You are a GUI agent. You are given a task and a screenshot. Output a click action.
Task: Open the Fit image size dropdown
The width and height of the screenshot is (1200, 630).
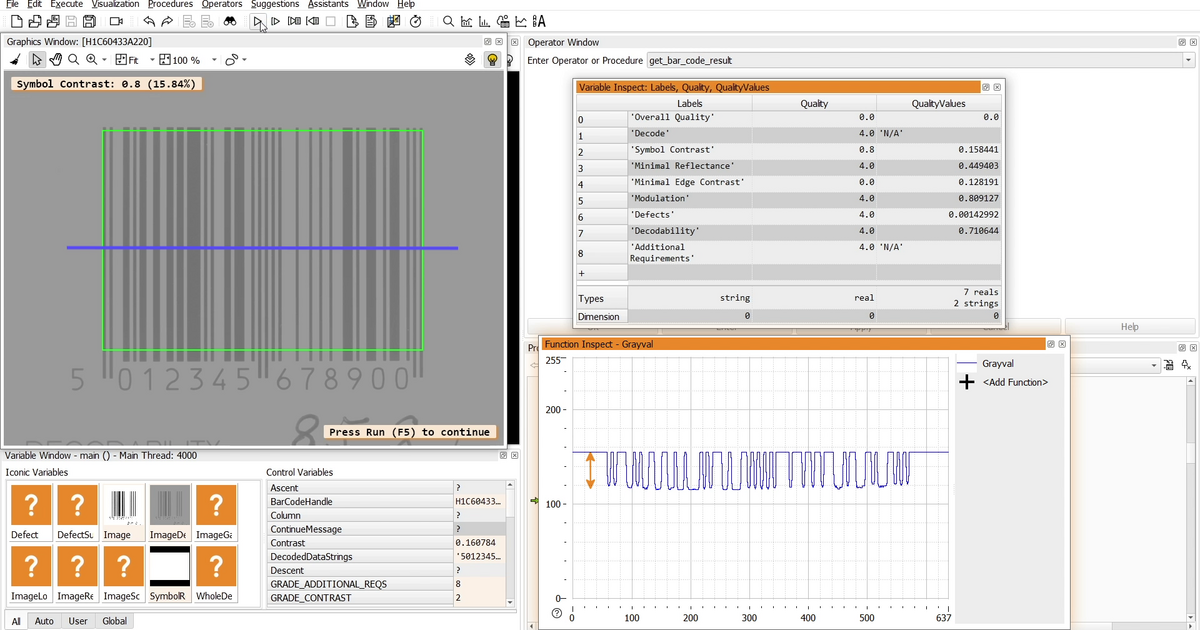(152, 60)
